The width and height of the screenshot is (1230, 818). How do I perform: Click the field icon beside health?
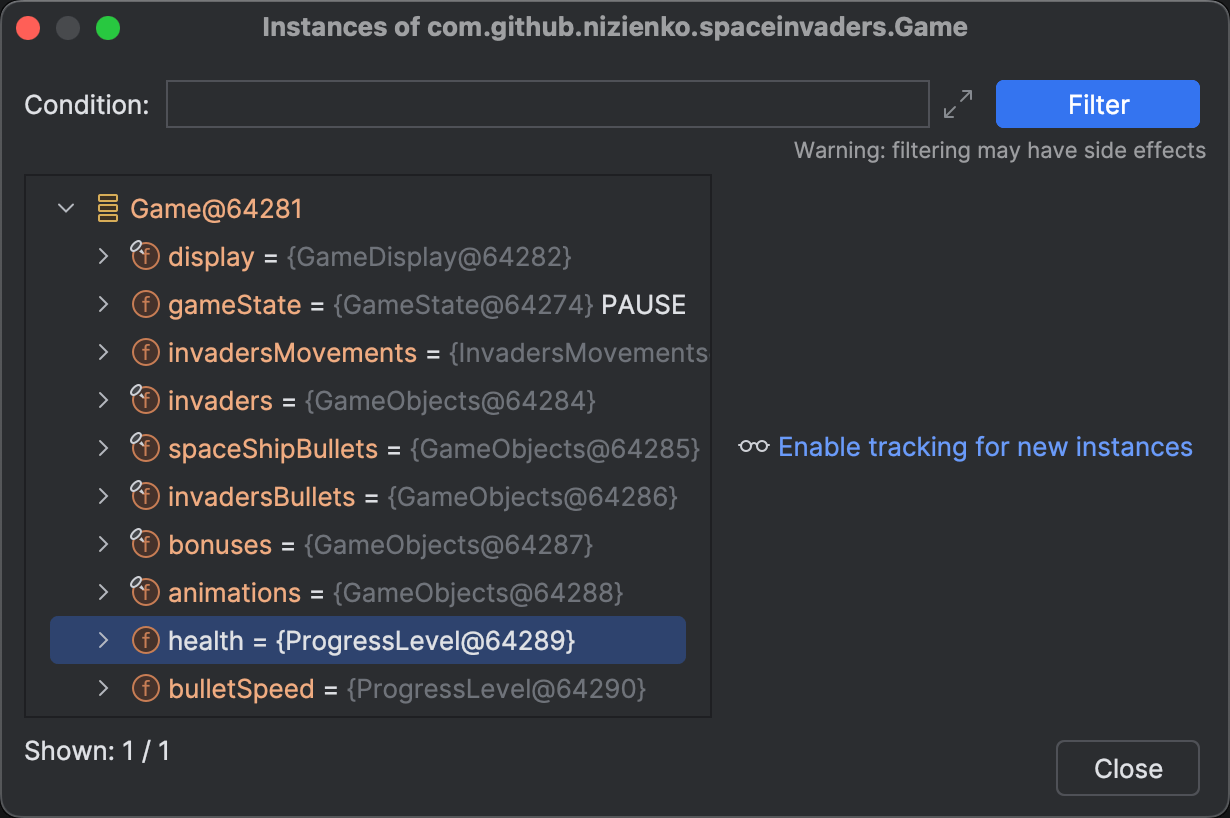(x=146, y=641)
